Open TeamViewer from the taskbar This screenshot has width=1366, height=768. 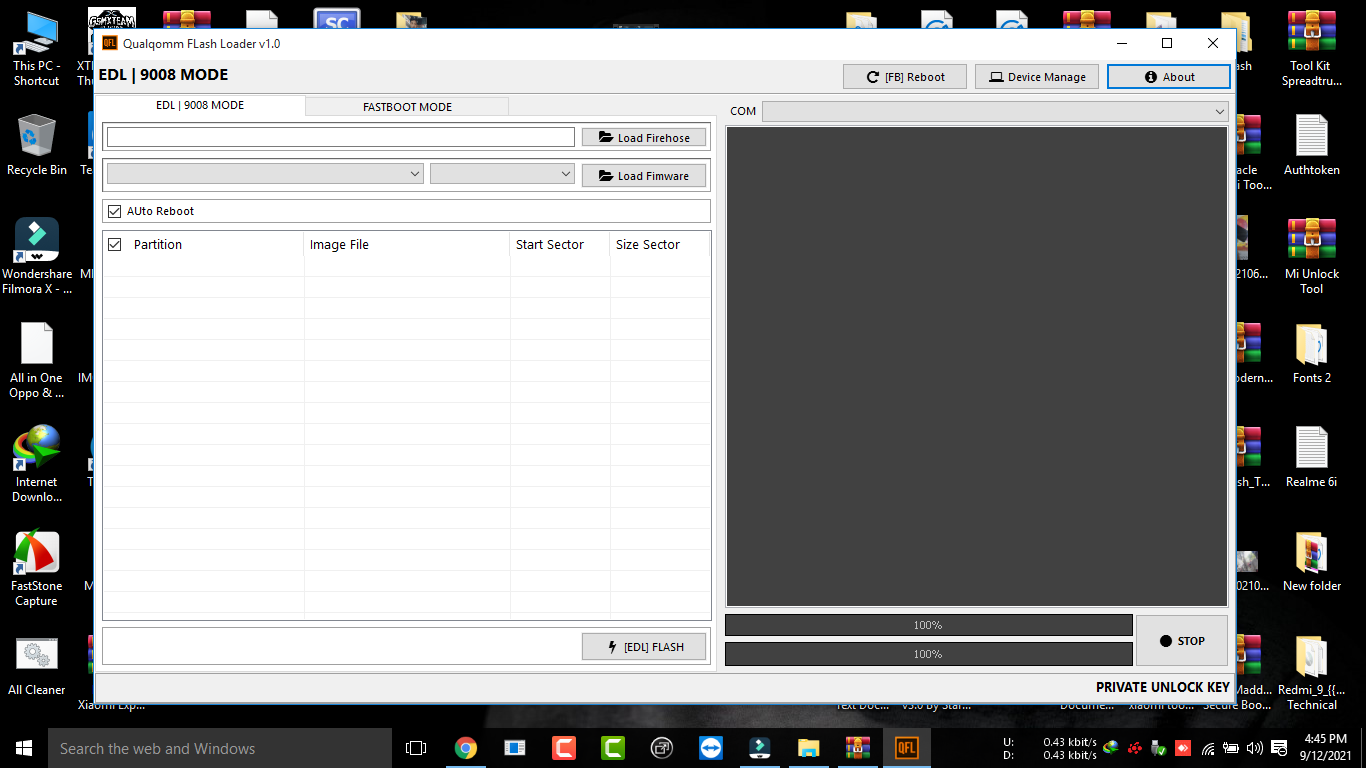[710, 748]
